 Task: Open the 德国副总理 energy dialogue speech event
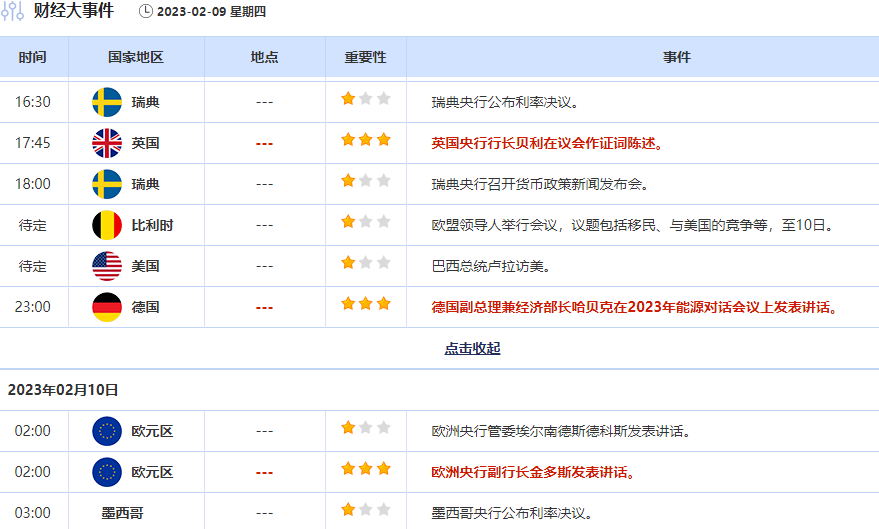coord(634,307)
